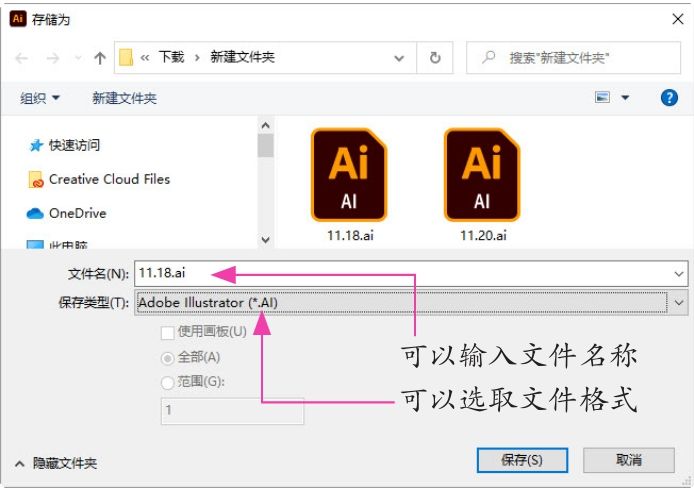Screen dimensions: 694x492
Task: Click the Creative Cloud Files folder icon
Action: [x=36, y=180]
